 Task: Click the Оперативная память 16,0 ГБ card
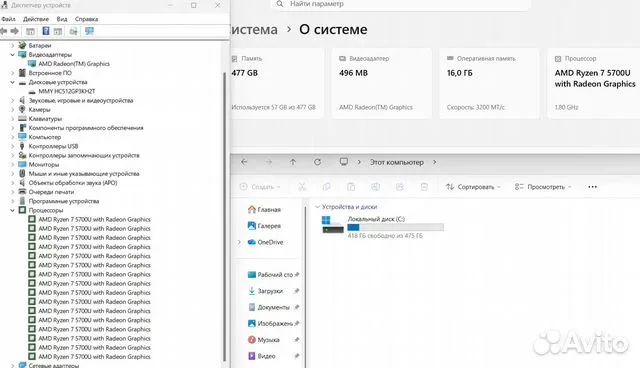click(489, 83)
